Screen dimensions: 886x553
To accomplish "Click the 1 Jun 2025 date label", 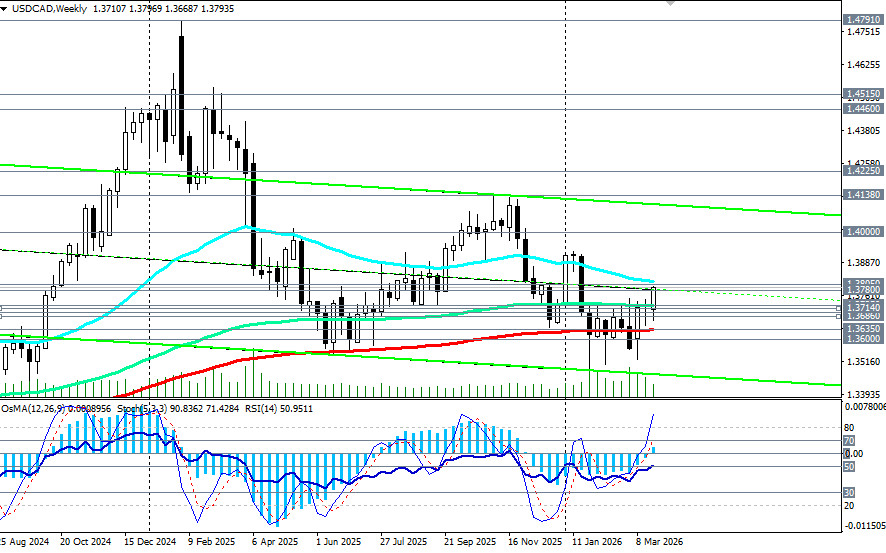I will [x=338, y=542].
